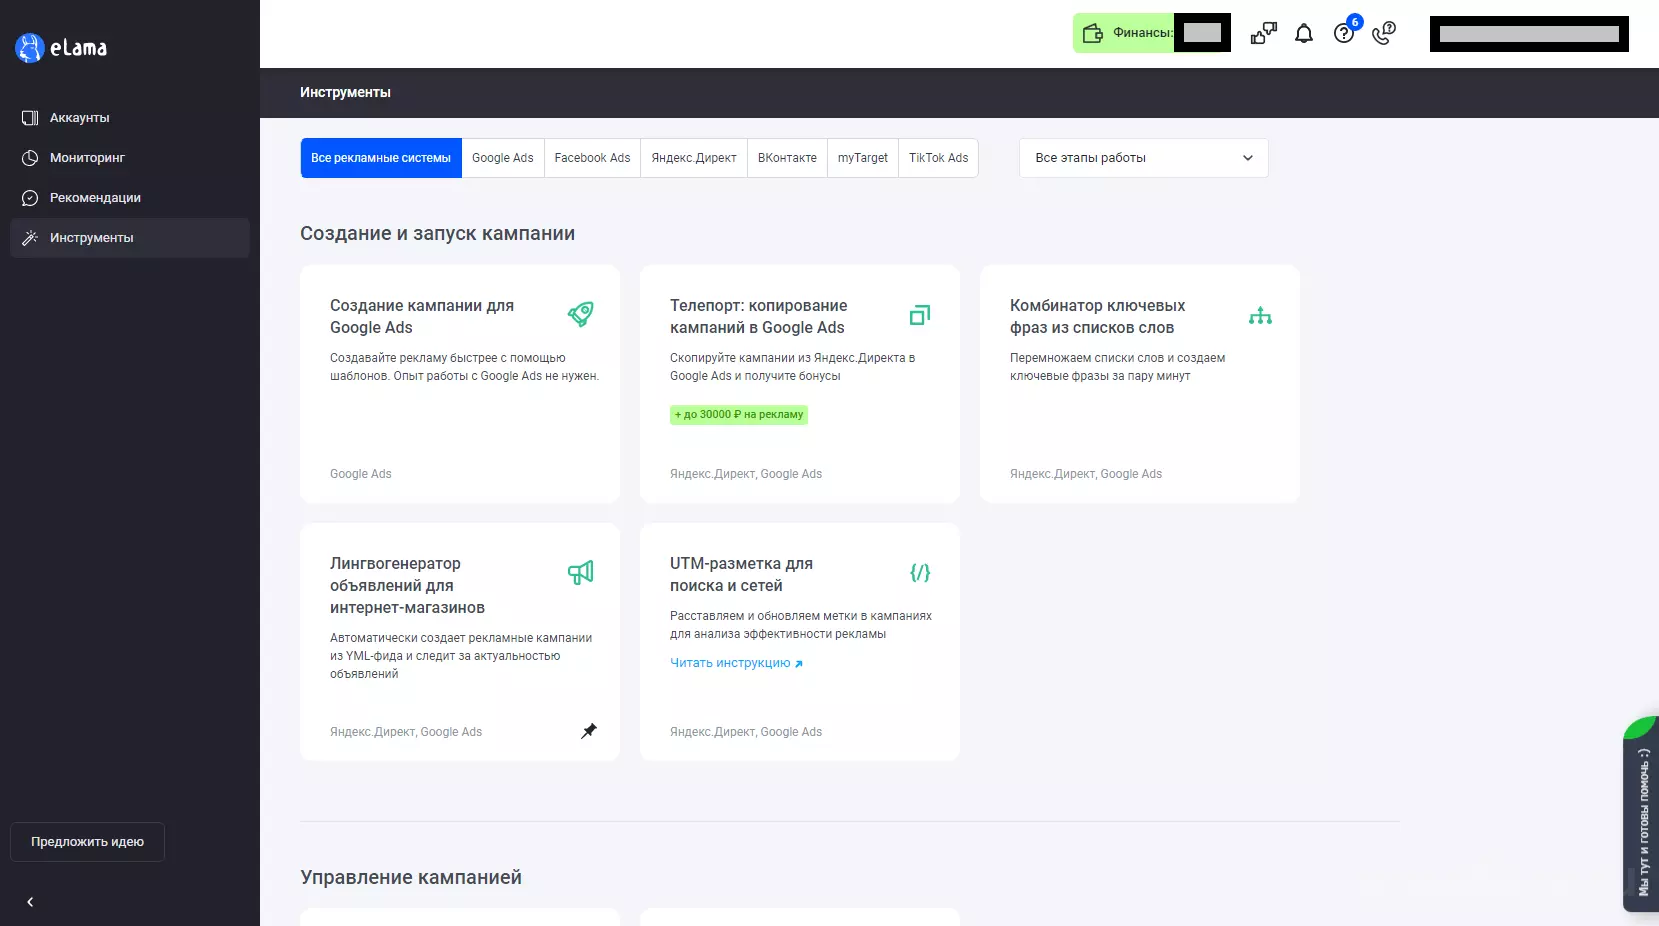The image size is (1659, 926).
Task: Open the help chat widget tab
Action: click(1641, 812)
